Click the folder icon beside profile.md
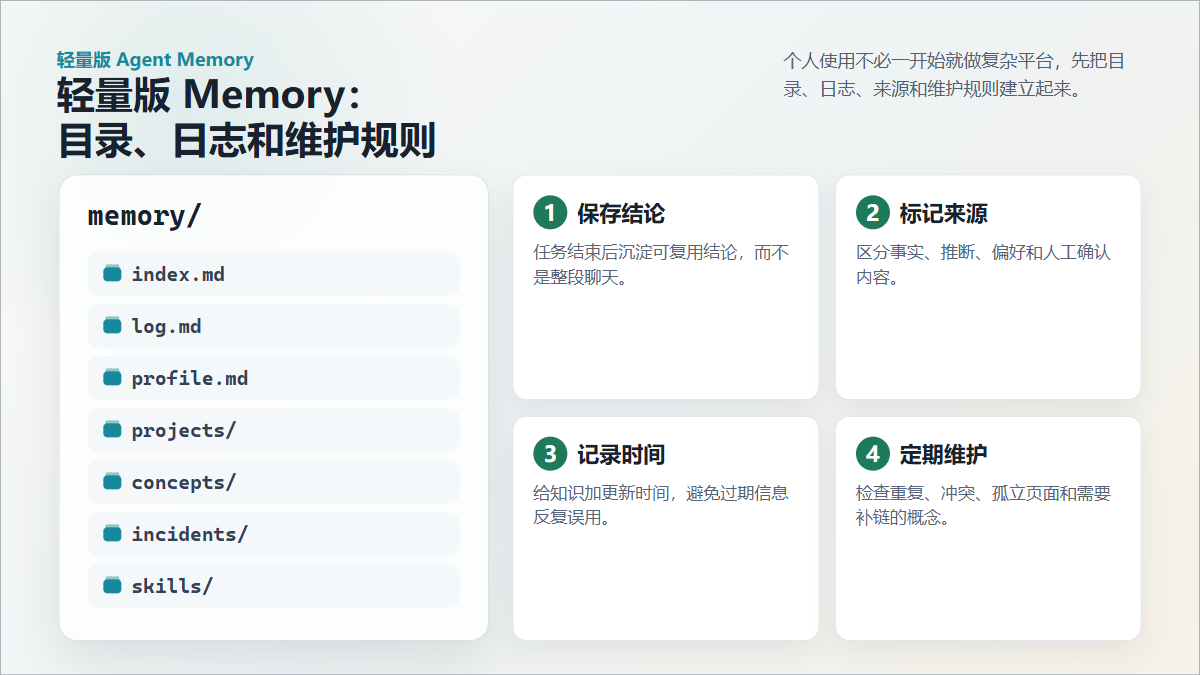 point(112,378)
